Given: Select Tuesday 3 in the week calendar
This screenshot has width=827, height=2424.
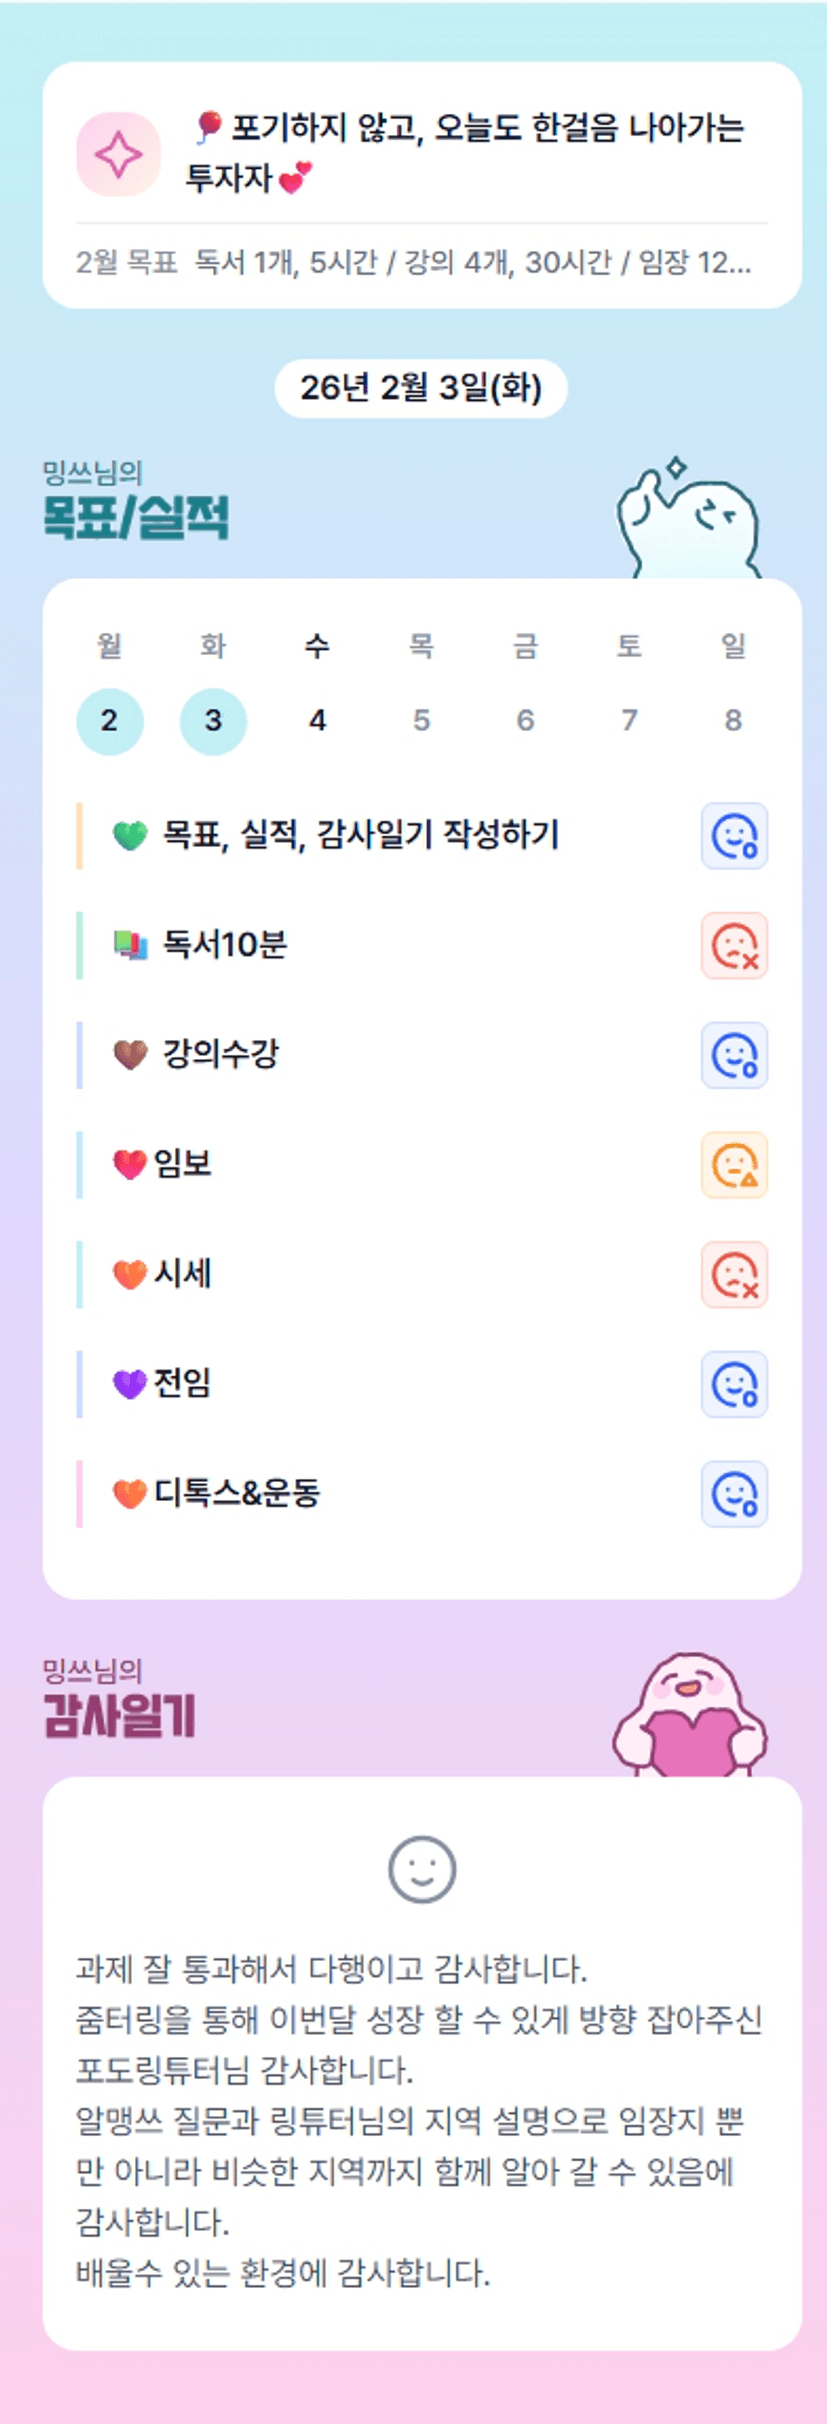Looking at the screenshot, I should pyautogui.click(x=213, y=721).
